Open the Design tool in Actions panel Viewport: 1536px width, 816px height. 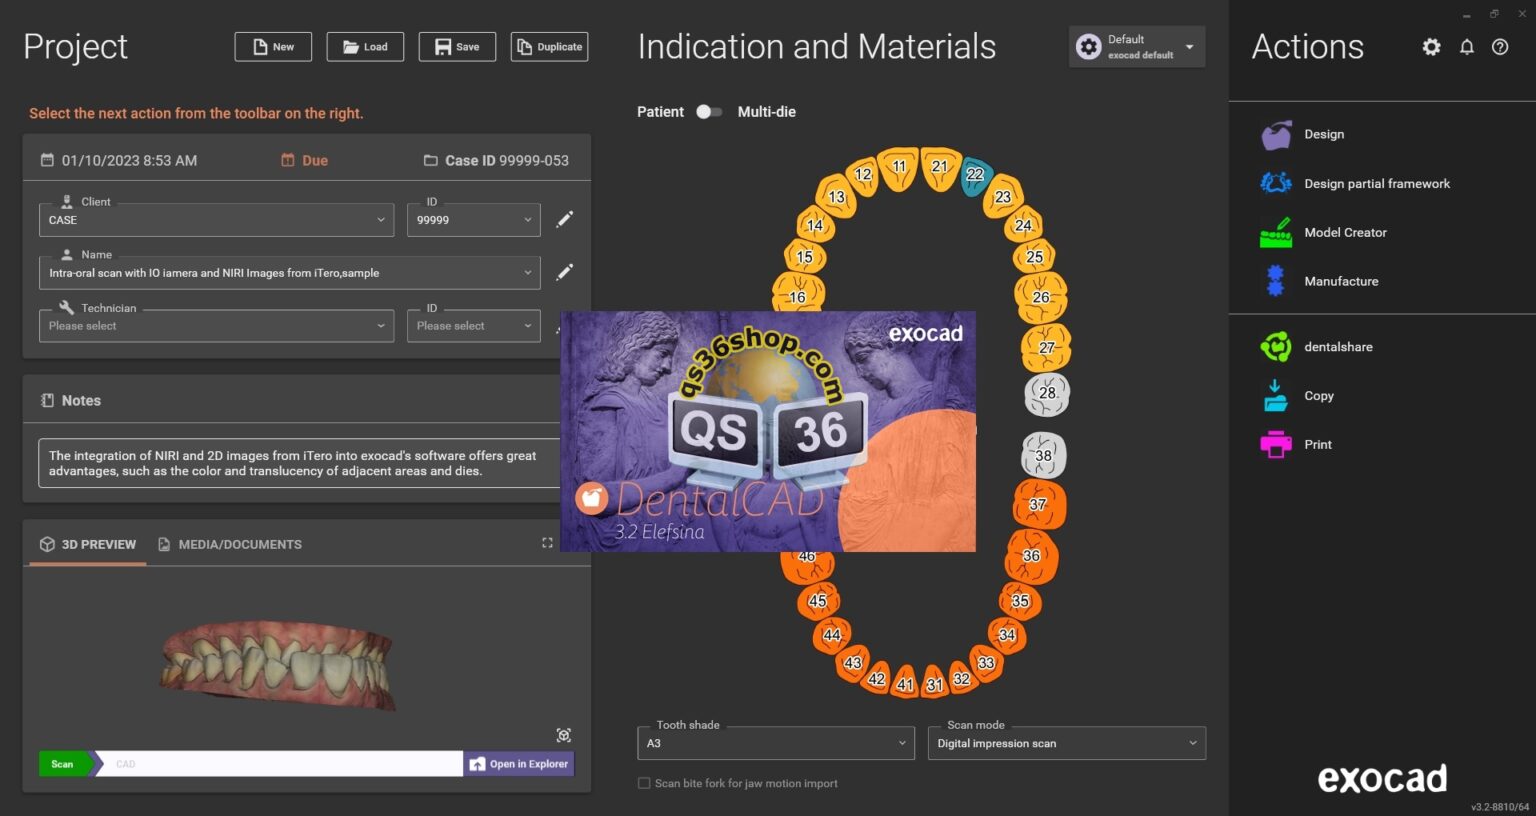(1322, 134)
